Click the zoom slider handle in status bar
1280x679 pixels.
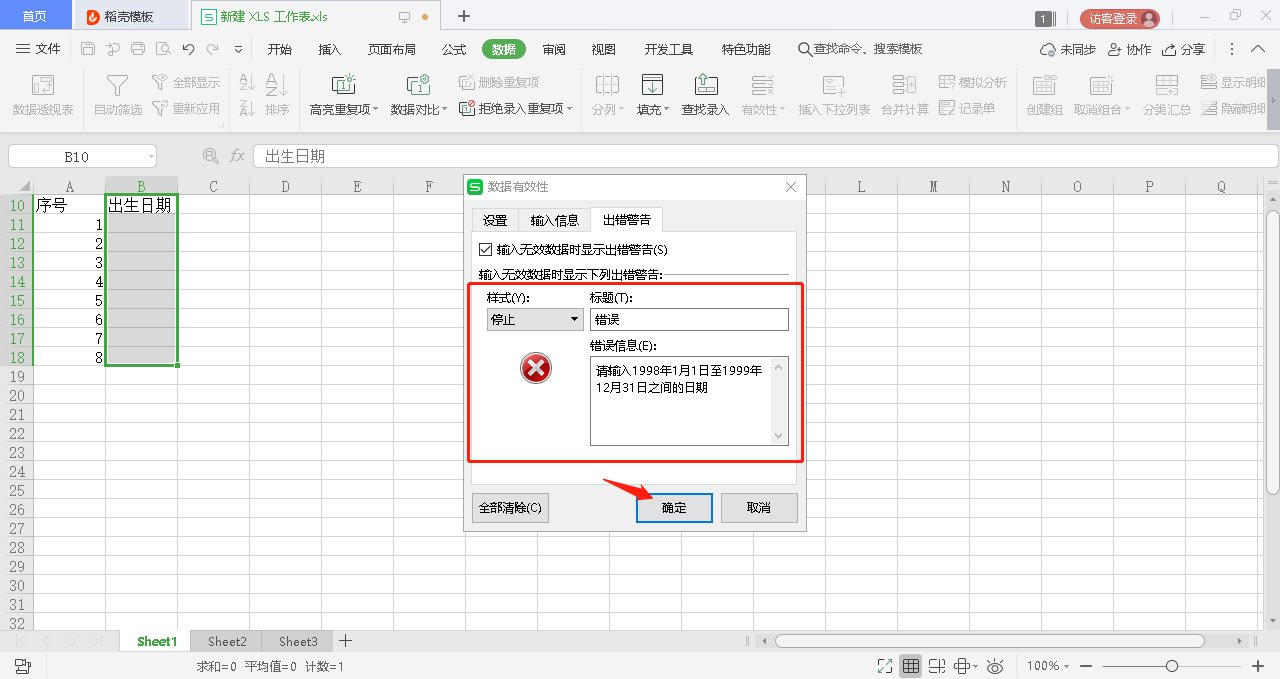tap(1171, 666)
